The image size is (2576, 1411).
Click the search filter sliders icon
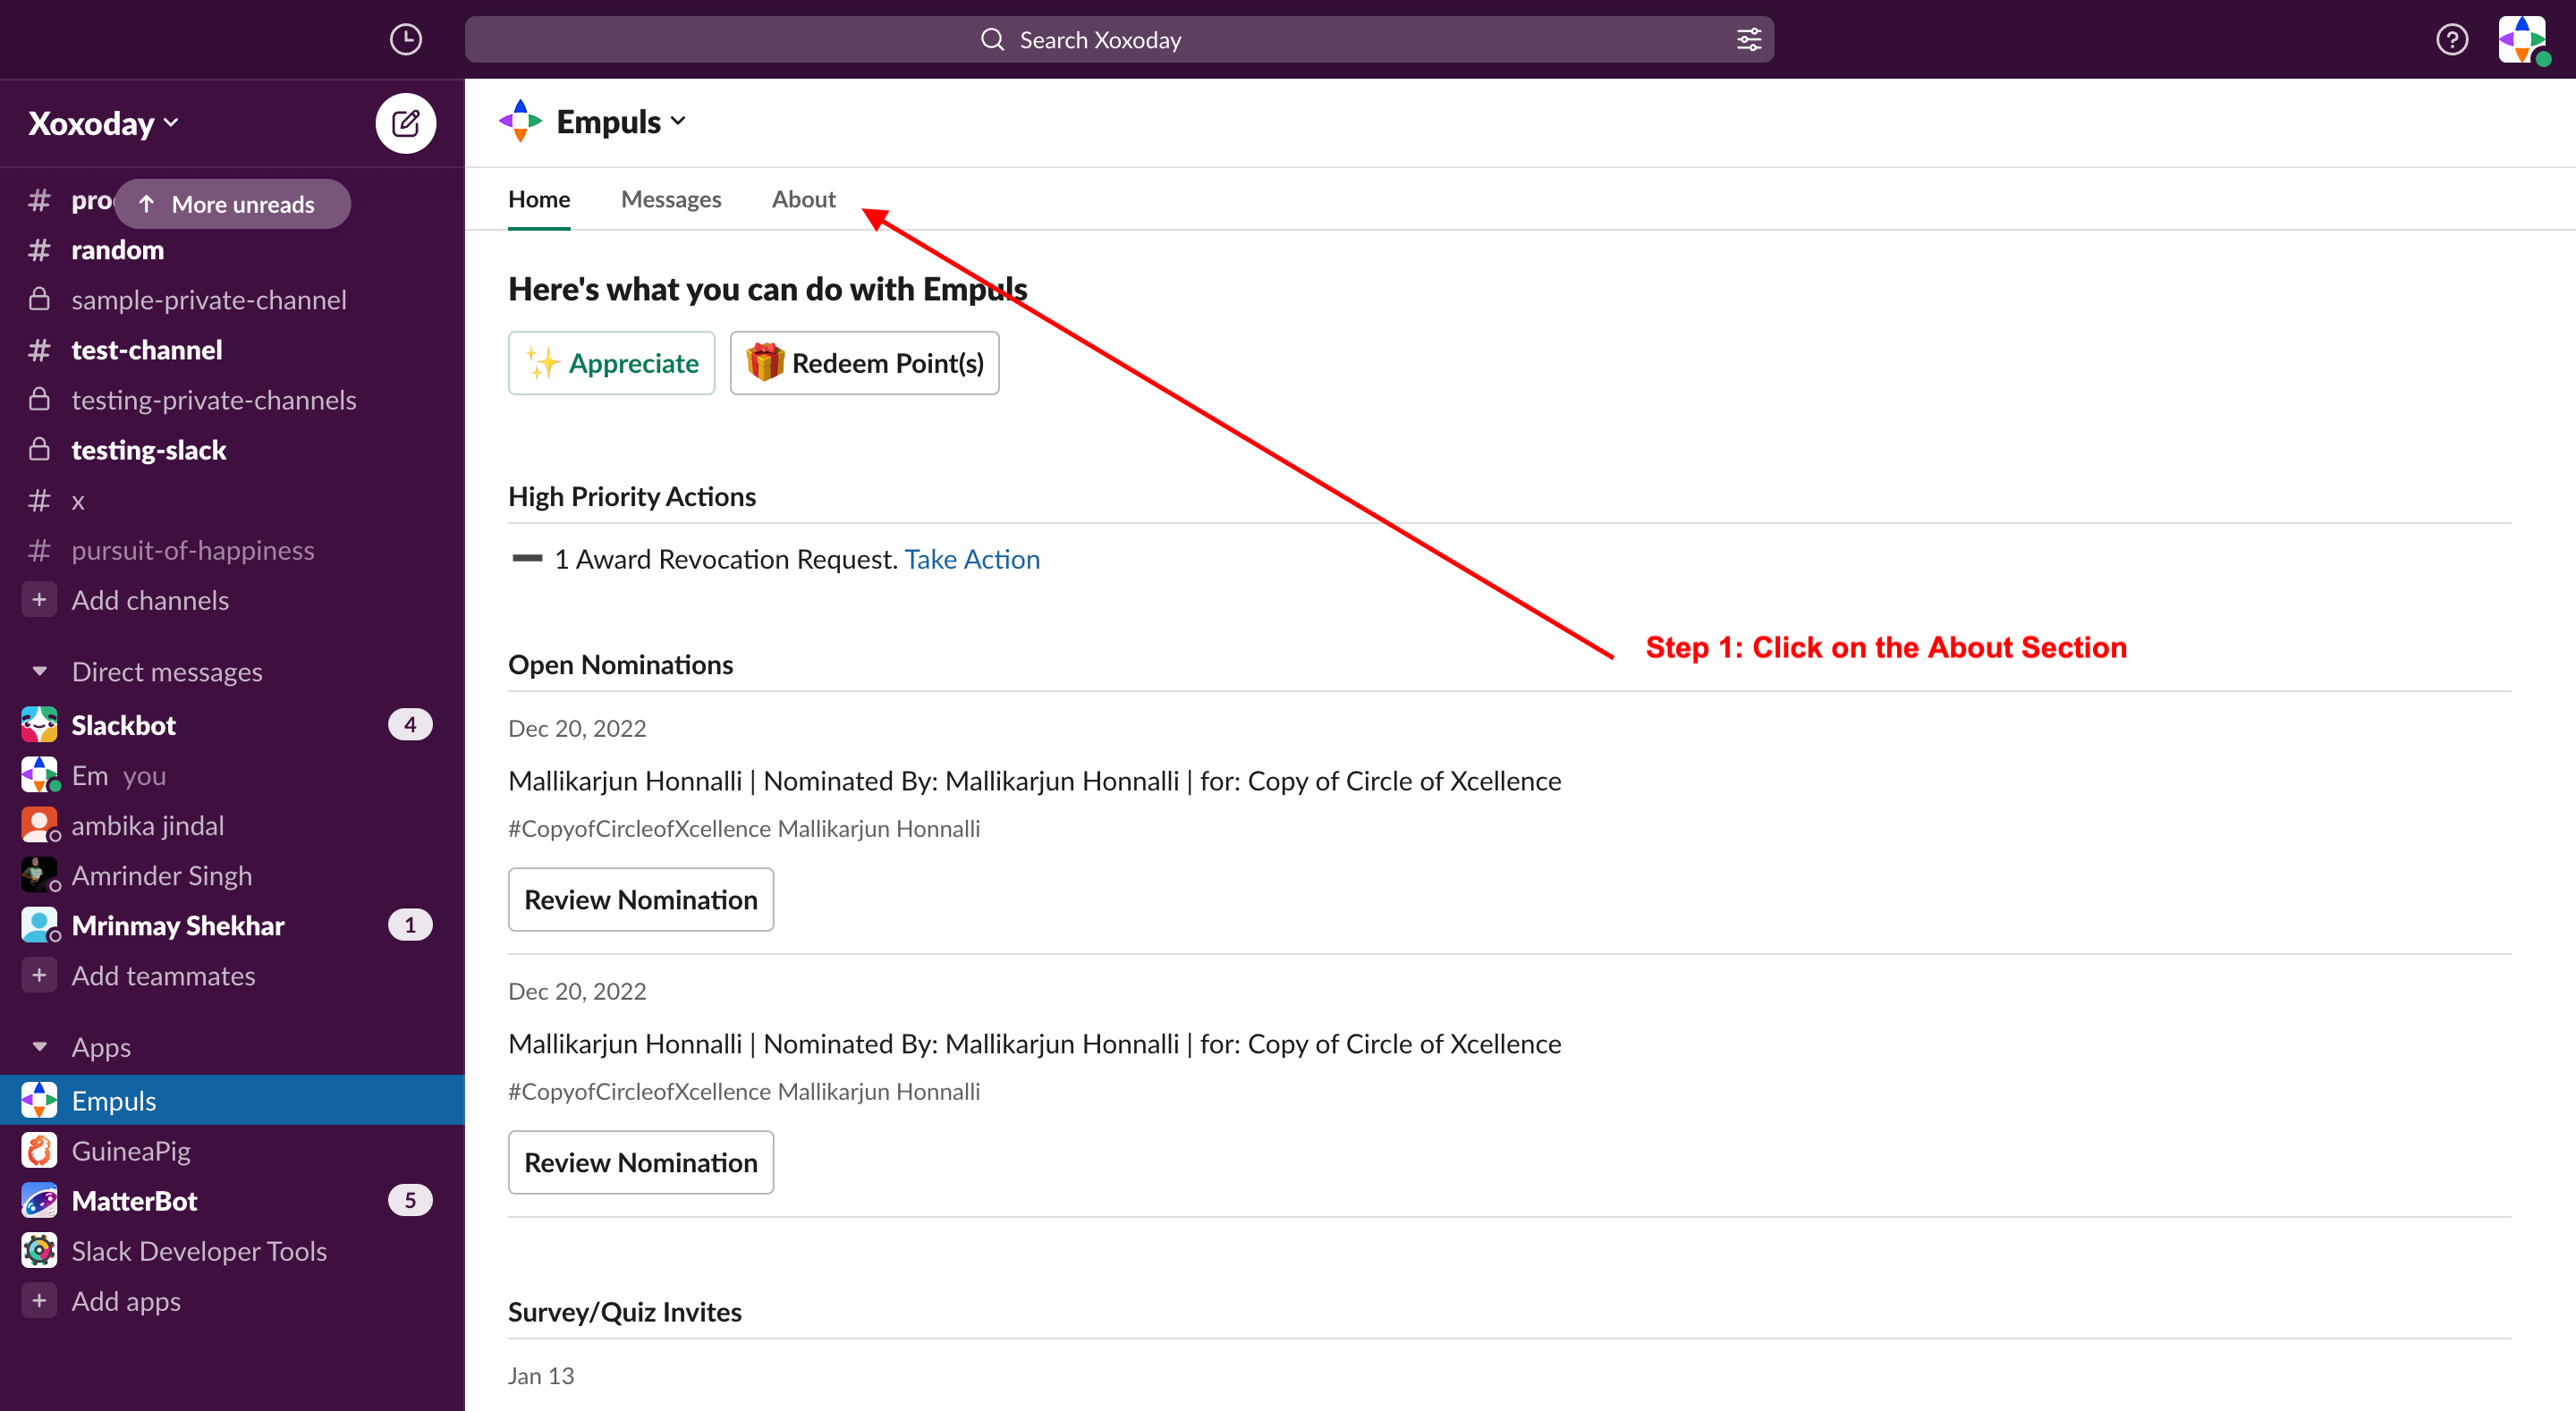[1749, 40]
